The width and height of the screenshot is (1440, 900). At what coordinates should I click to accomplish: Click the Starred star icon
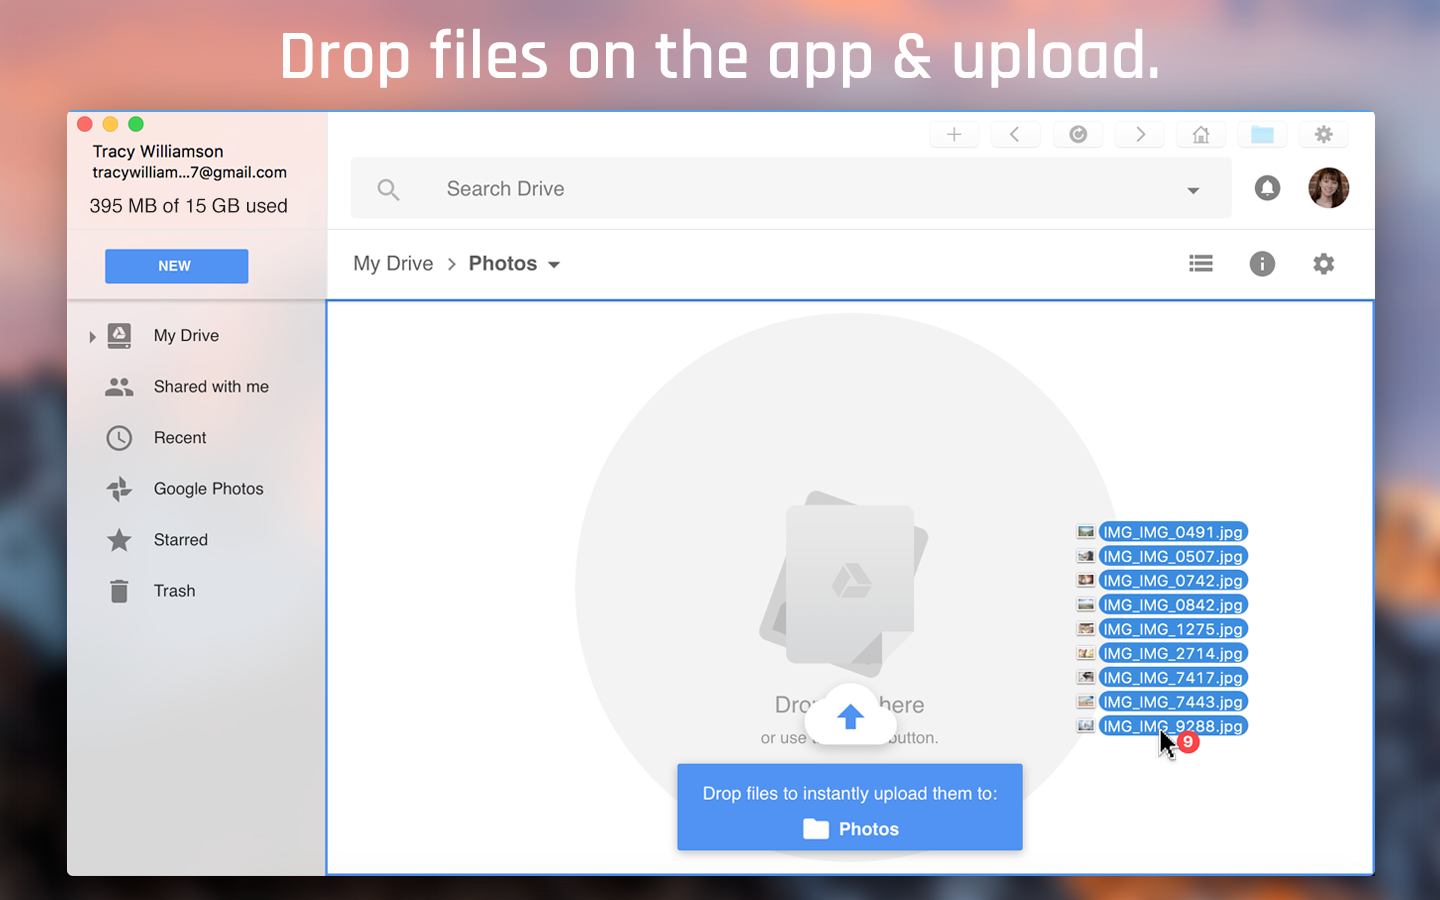point(119,540)
